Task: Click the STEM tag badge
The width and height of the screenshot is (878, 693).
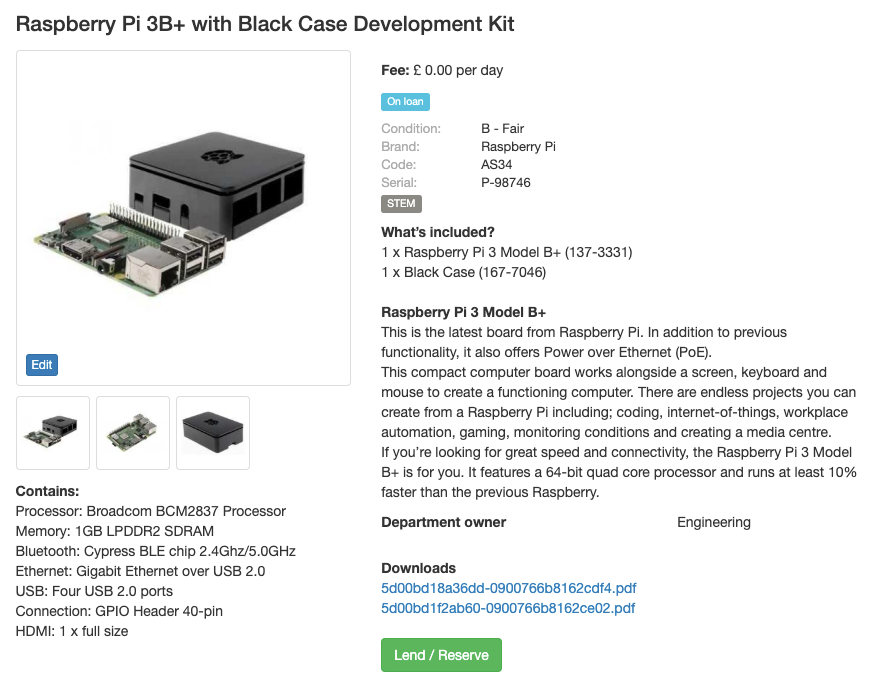Action: pos(401,204)
